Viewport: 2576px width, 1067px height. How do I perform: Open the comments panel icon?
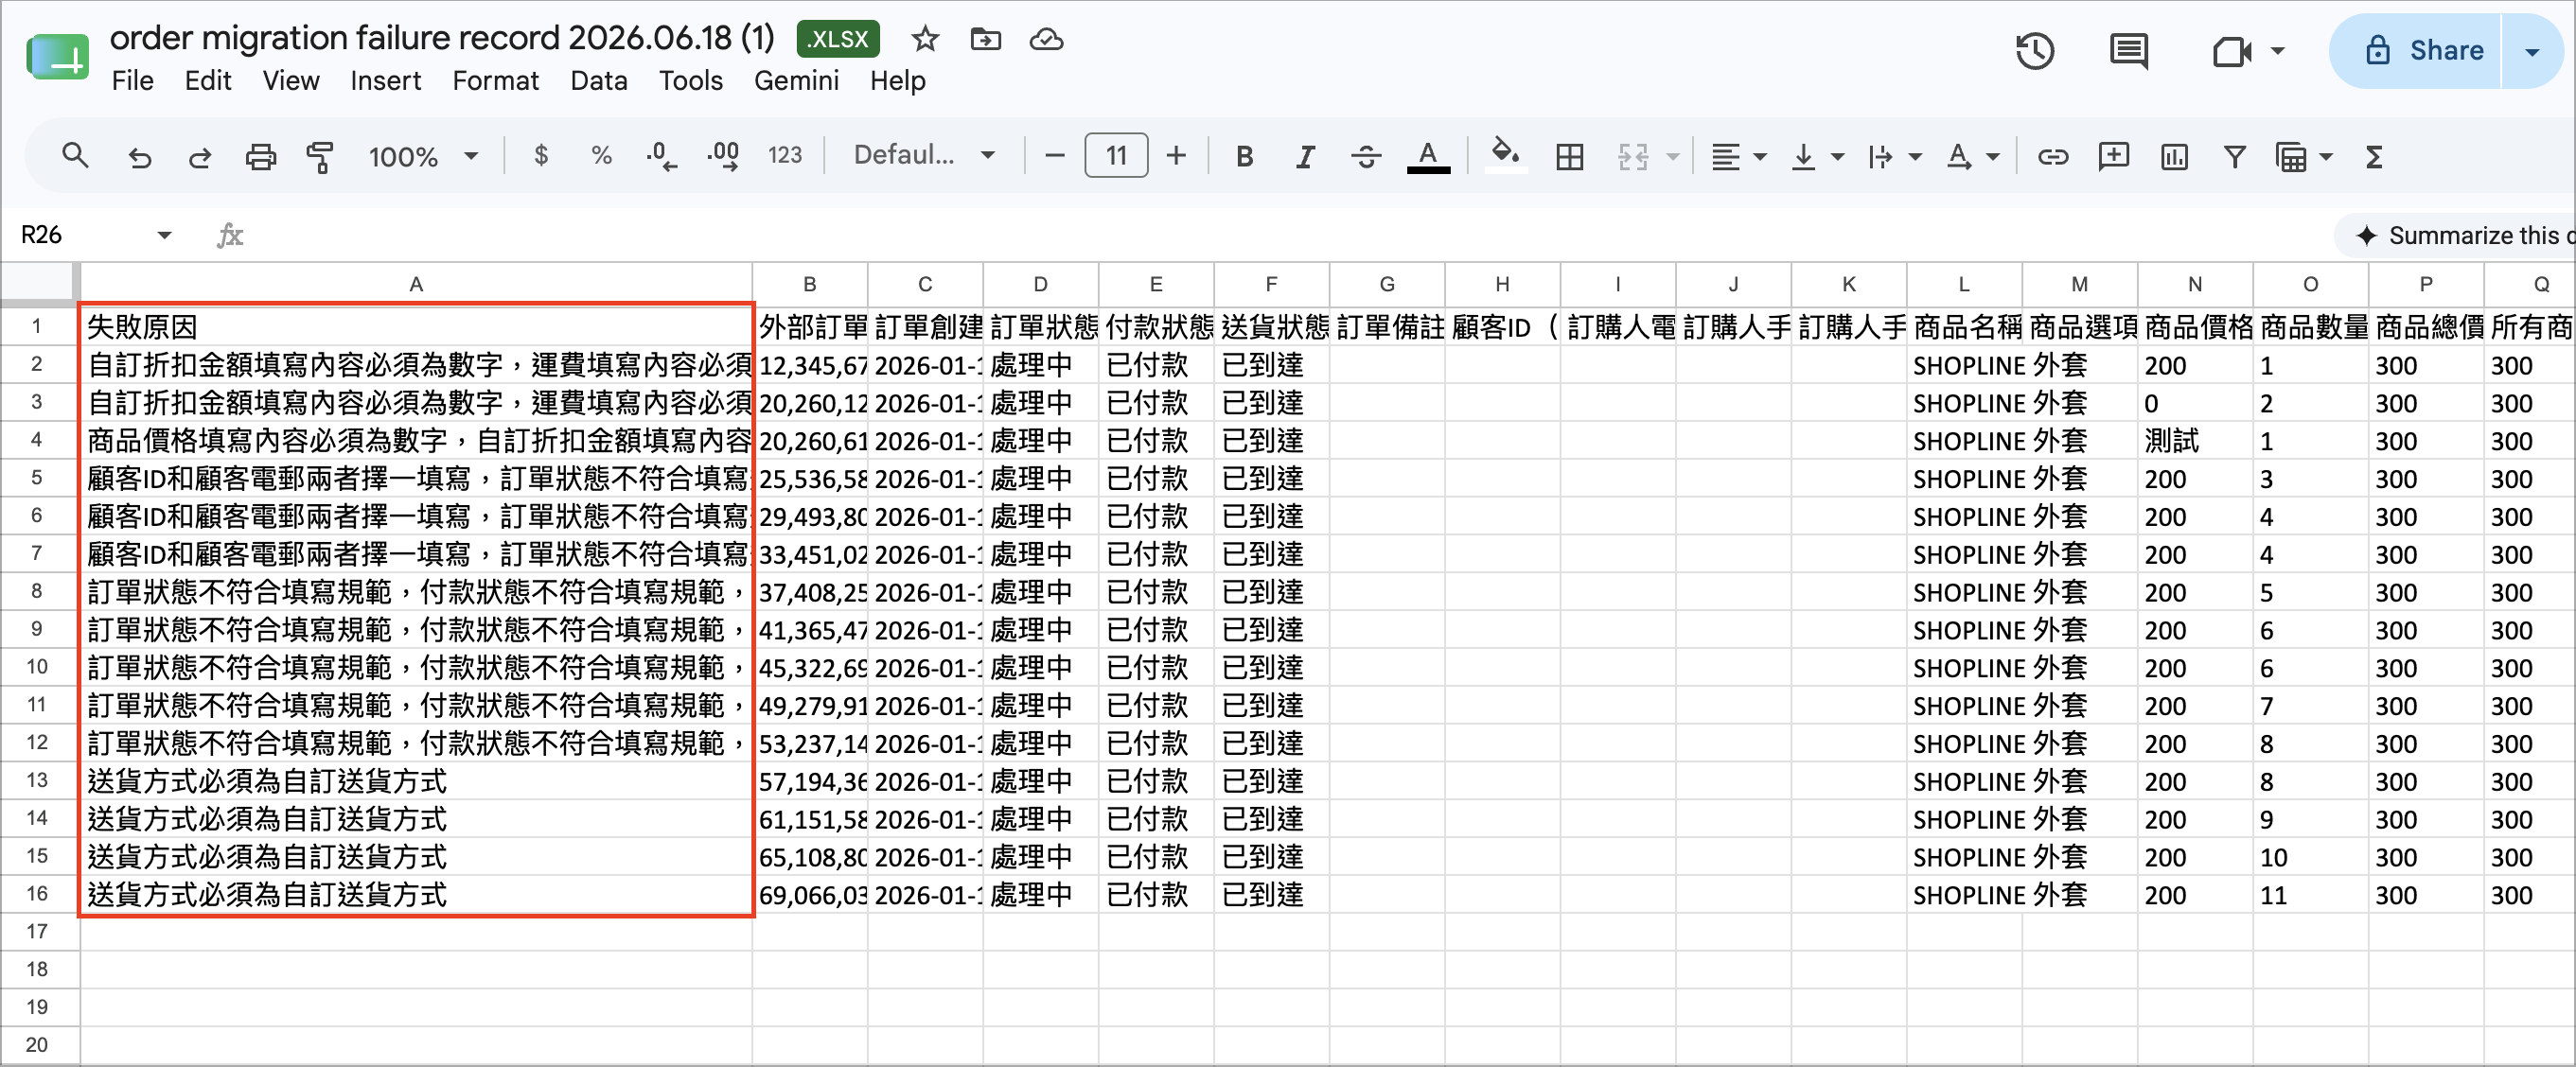tap(2129, 51)
